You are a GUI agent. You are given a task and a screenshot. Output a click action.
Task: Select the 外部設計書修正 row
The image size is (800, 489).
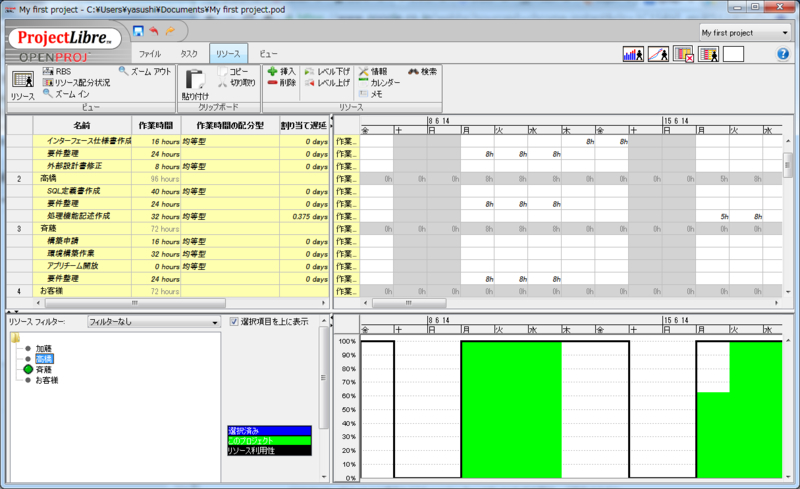click(x=168, y=166)
